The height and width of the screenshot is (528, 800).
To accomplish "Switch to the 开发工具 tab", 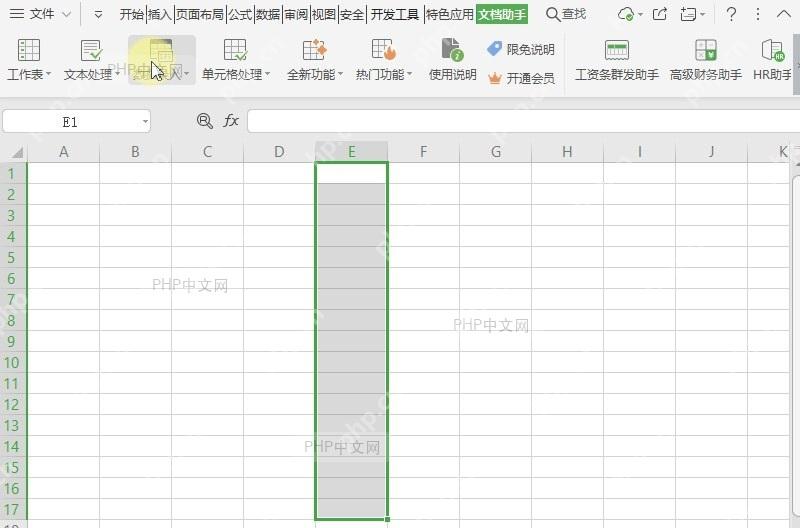I will coord(394,14).
